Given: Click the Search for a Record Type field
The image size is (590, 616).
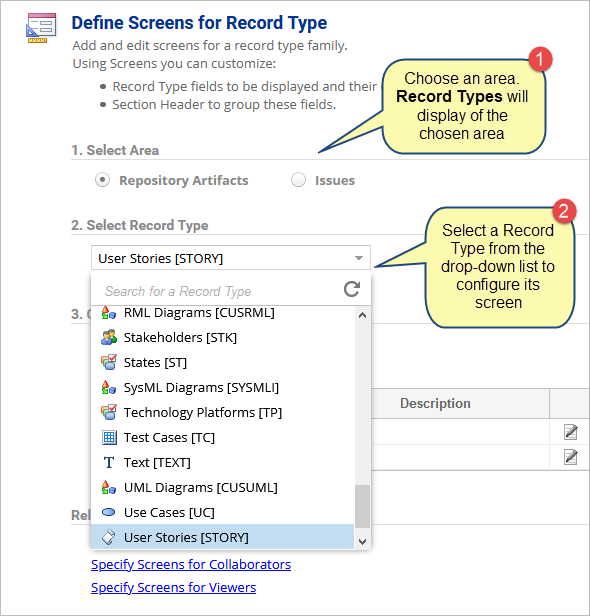Looking at the screenshot, I should 218,291.
